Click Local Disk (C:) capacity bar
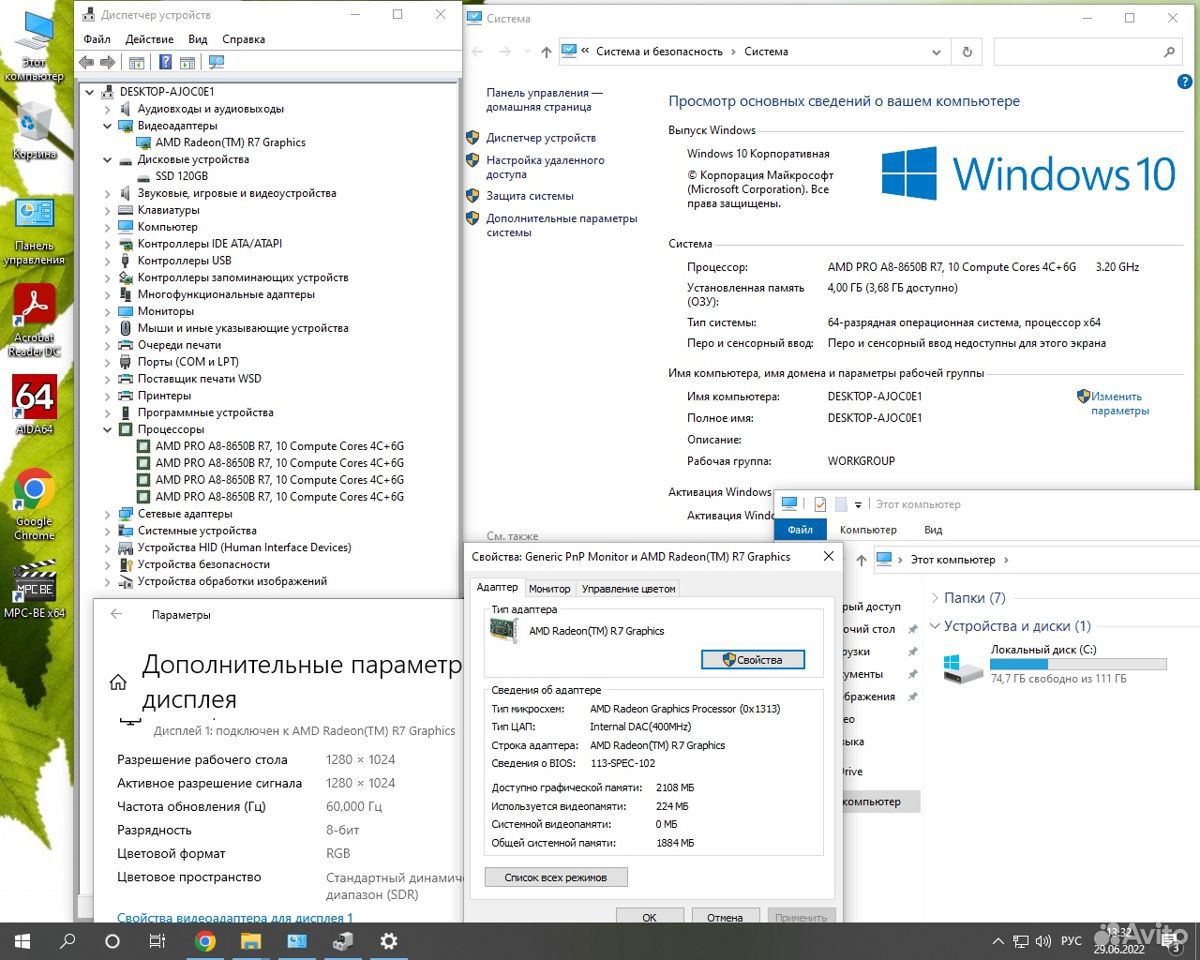 1078,664
